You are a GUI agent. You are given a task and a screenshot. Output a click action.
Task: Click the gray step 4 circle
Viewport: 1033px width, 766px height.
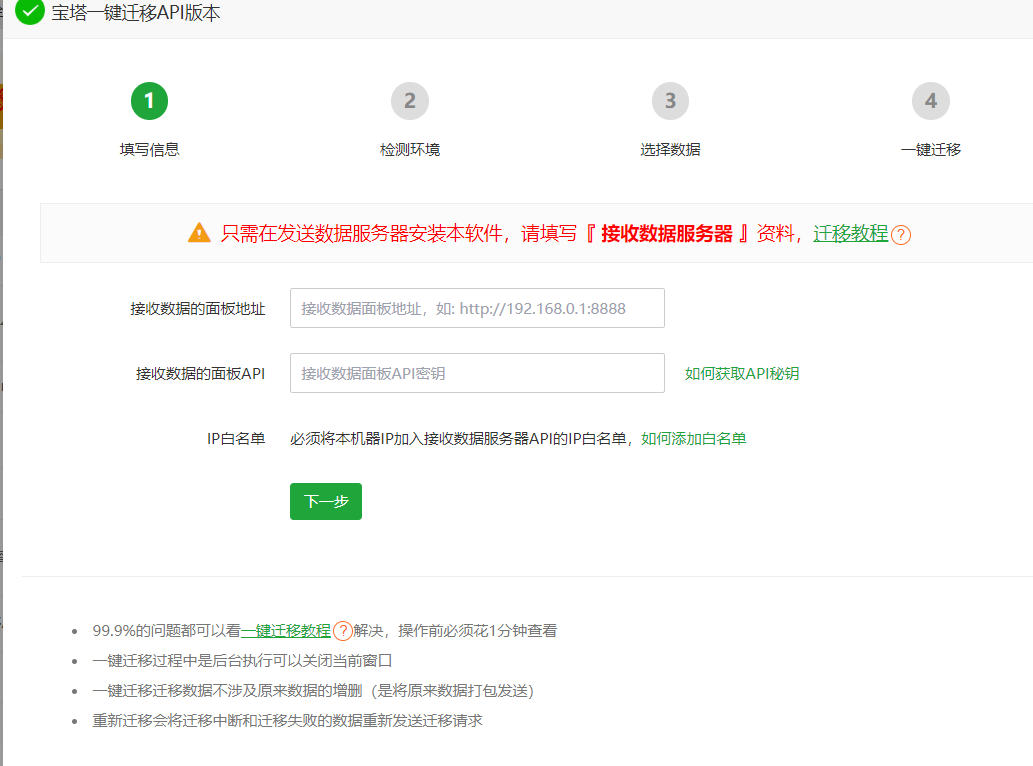tap(931, 101)
